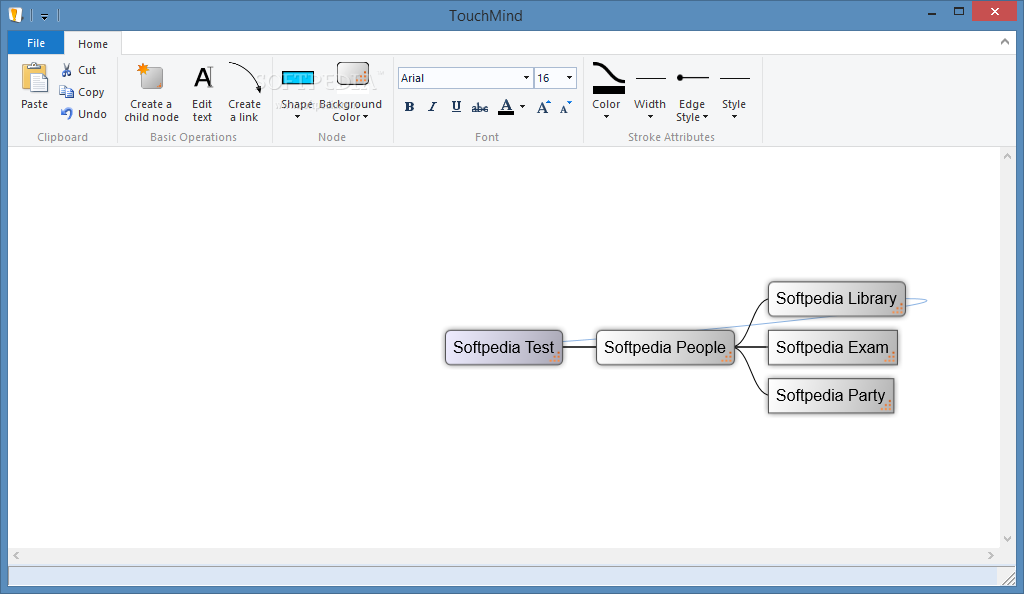
Task: Undo the last action
Action: (x=84, y=114)
